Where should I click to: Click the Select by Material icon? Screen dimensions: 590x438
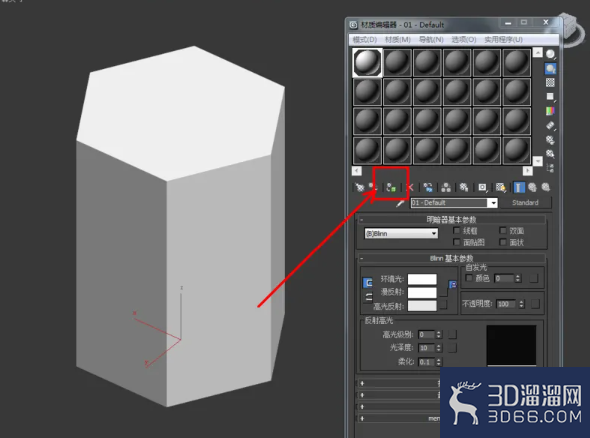[550, 154]
